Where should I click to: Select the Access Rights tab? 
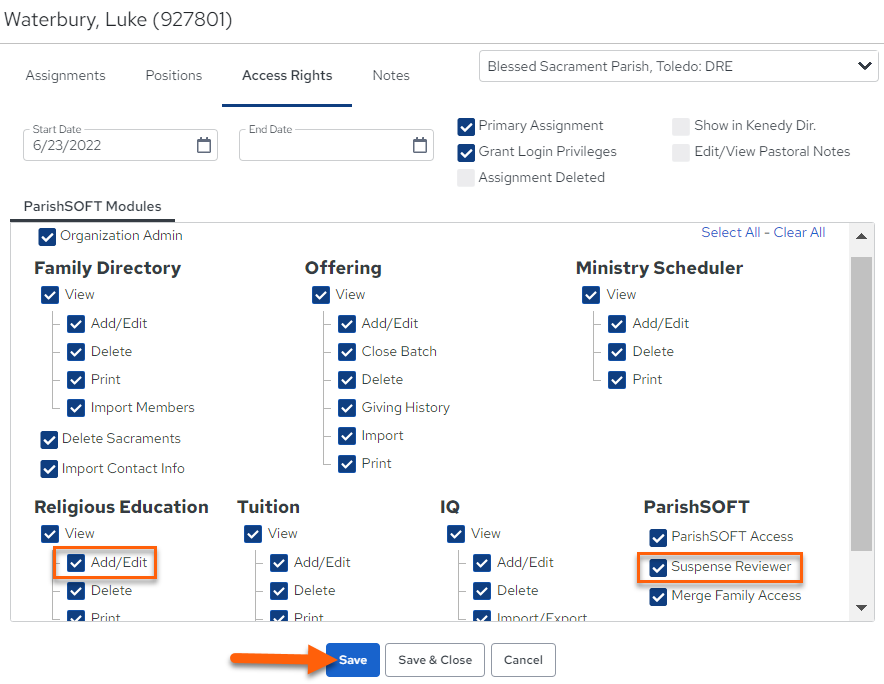pyautogui.click(x=287, y=76)
